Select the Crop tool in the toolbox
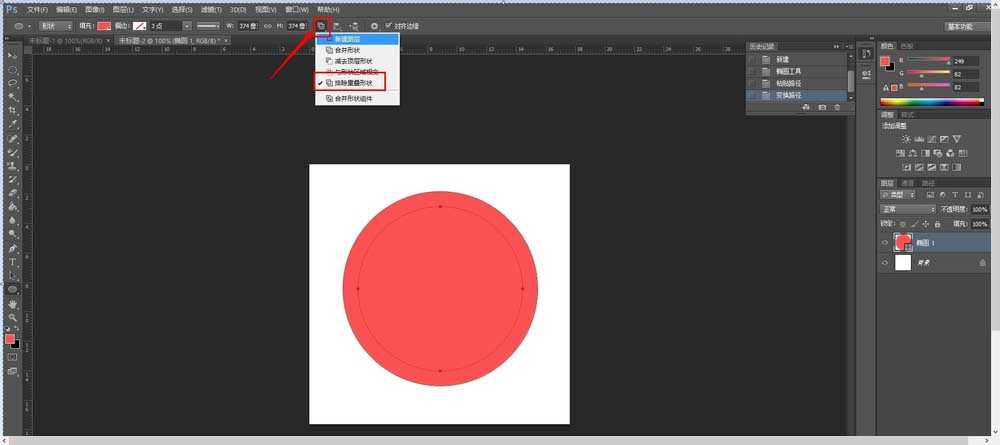 coord(13,110)
